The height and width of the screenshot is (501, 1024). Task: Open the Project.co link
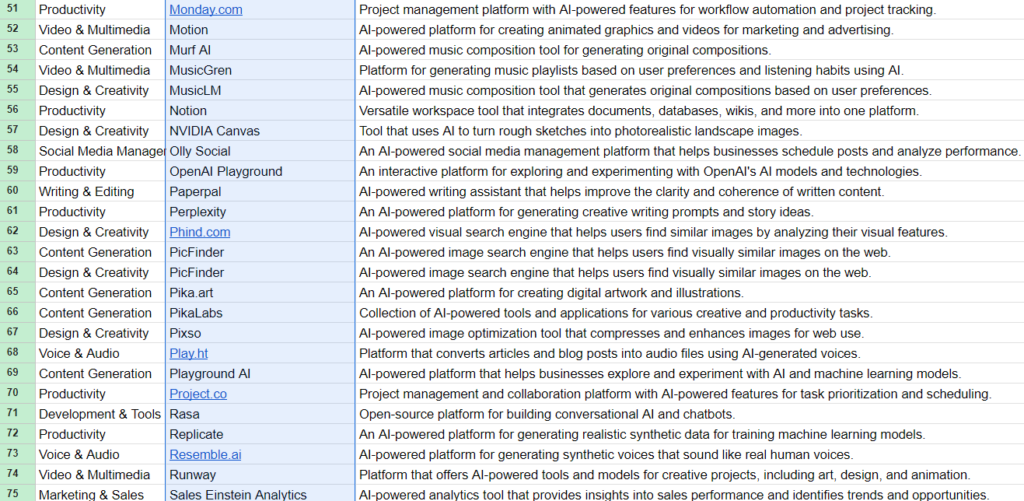pyautogui.click(x=198, y=394)
